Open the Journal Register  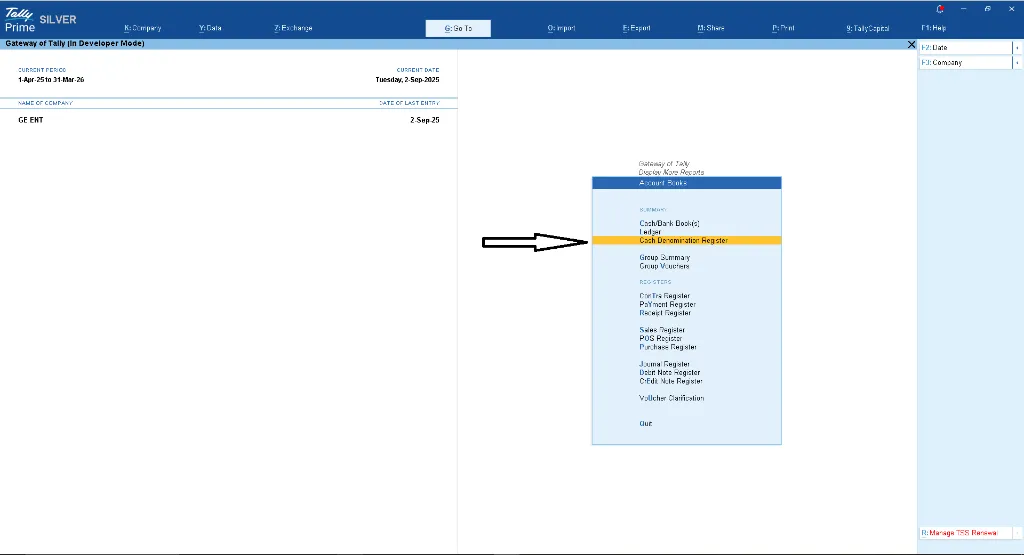click(665, 364)
